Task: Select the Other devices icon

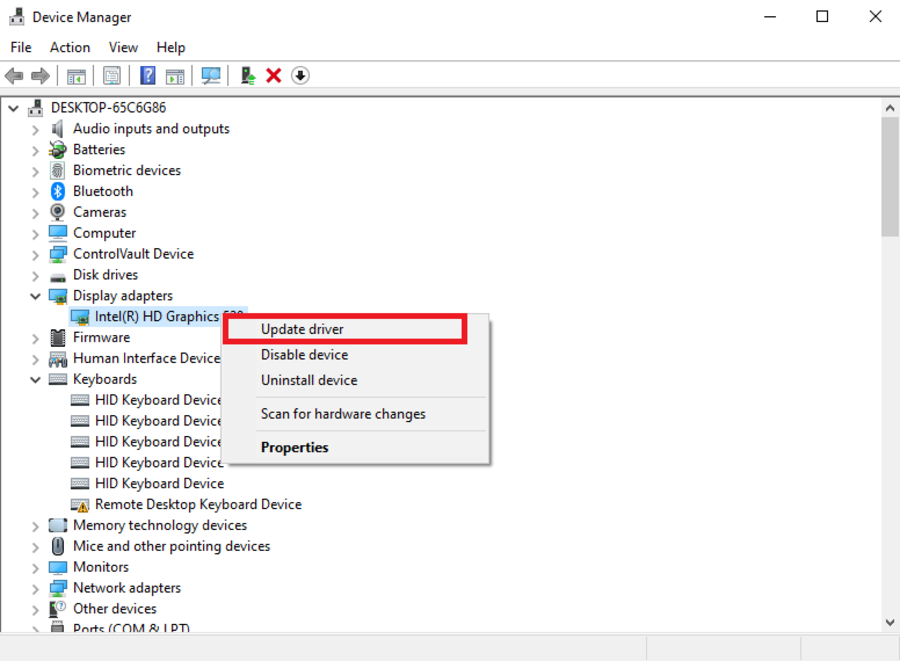Action: (x=57, y=609)
